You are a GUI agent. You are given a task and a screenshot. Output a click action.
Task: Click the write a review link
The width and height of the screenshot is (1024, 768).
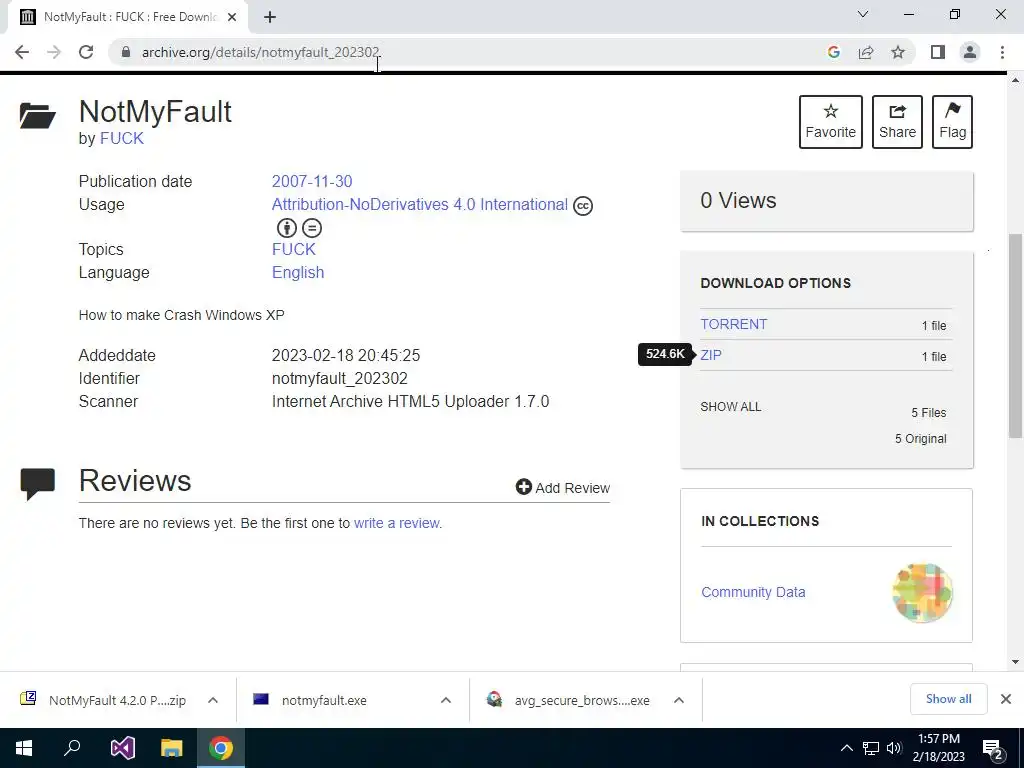tap(396, 523)
